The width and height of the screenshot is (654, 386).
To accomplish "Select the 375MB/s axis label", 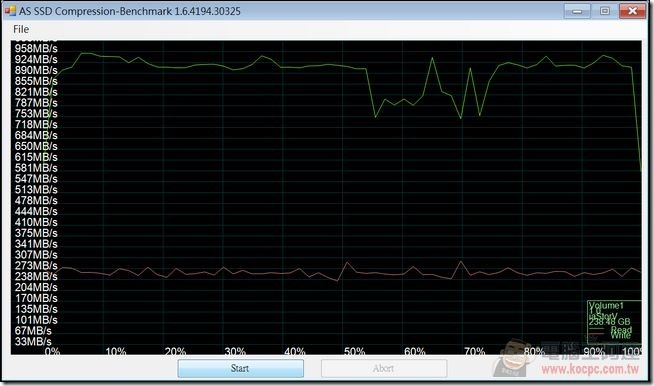I will point(36,233).
